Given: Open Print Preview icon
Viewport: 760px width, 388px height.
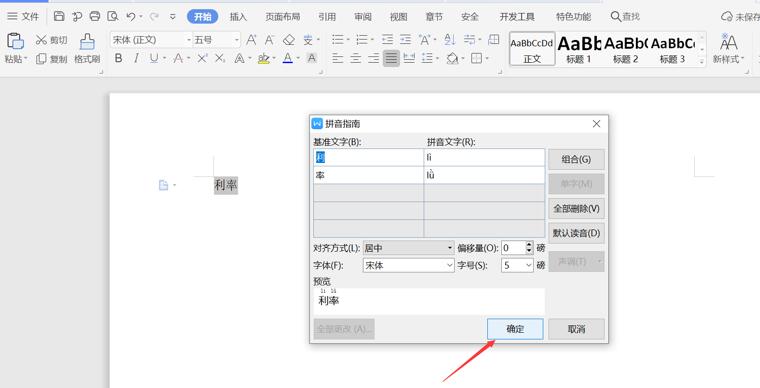Looking at the screenshot, I should pos(112,16).
